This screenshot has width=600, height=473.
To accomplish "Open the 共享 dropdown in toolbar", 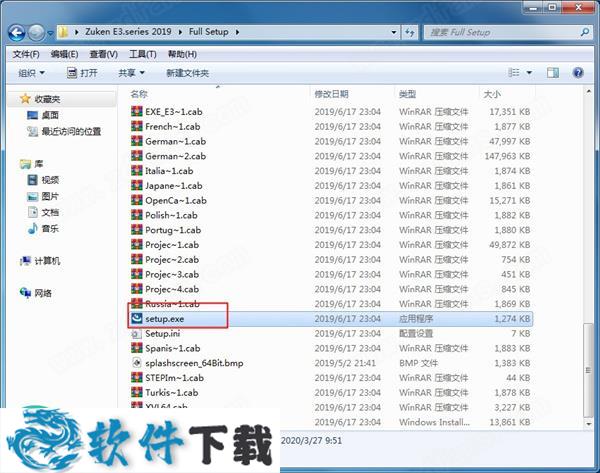I will [x=131, y=73].
